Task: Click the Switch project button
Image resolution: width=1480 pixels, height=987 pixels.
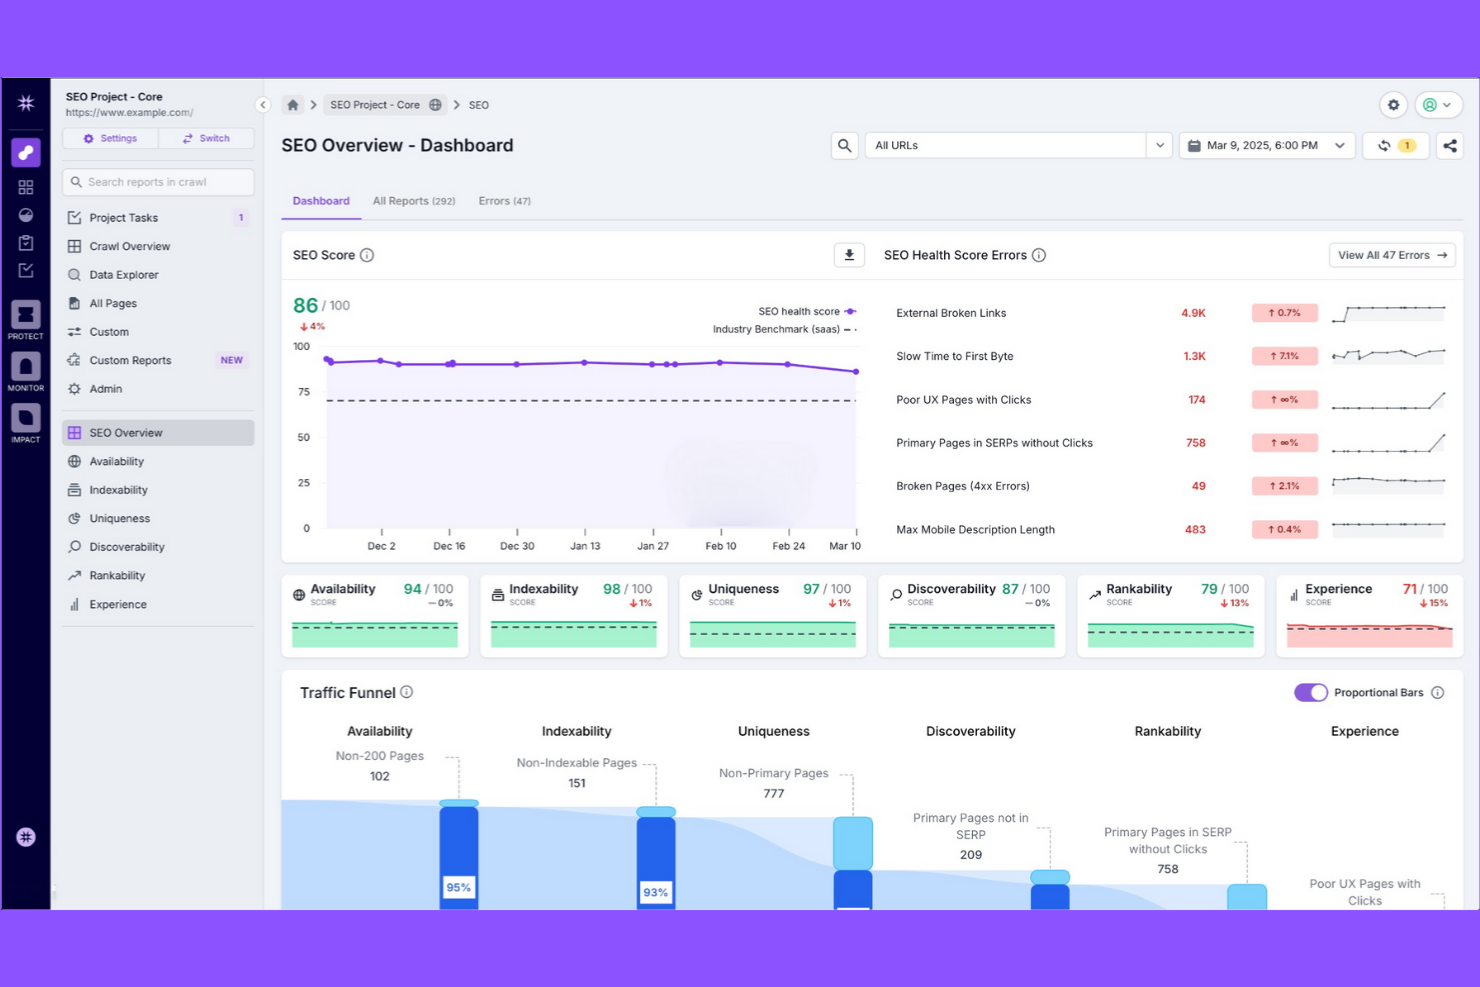Action: pyautogui.click(x=206, y=138)
